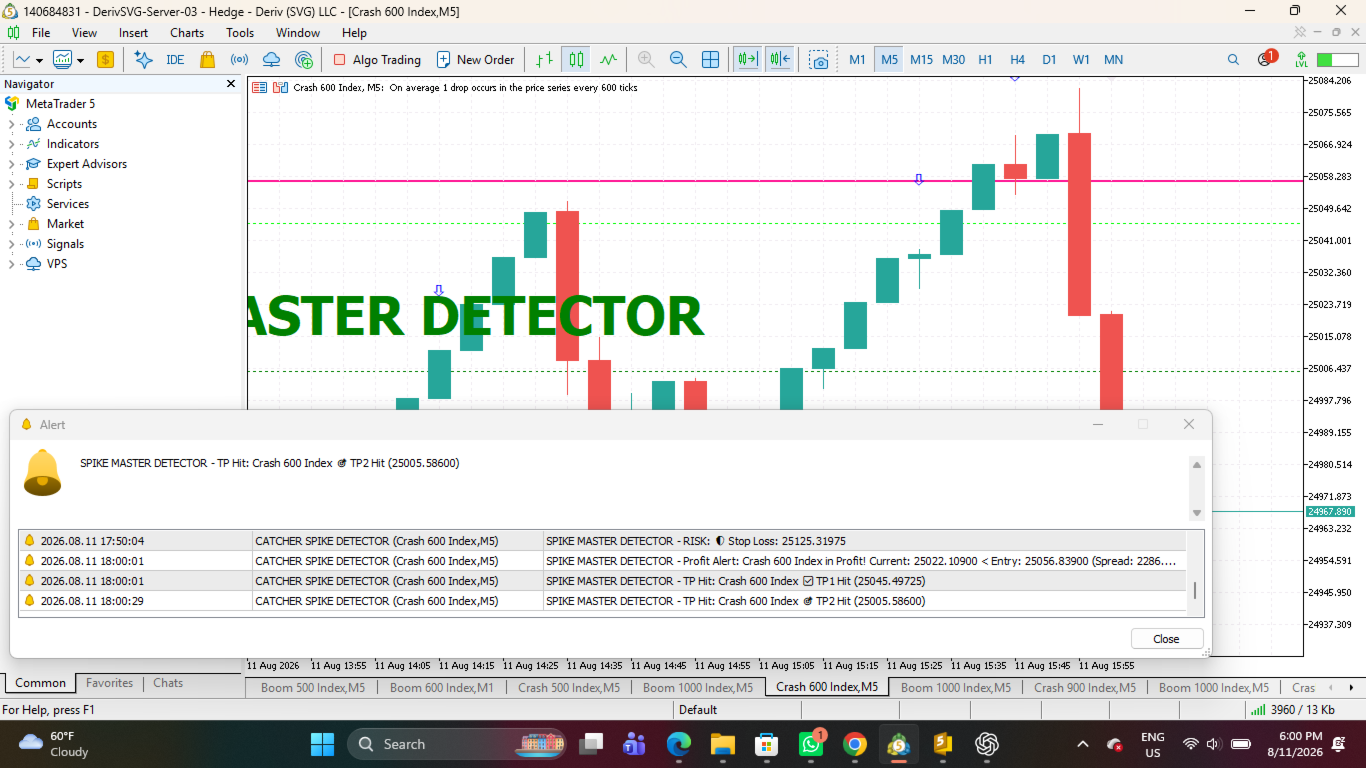Switch to the Favorites tab in Navigator
1366x768 pixels.
click(x=109, y=683)
